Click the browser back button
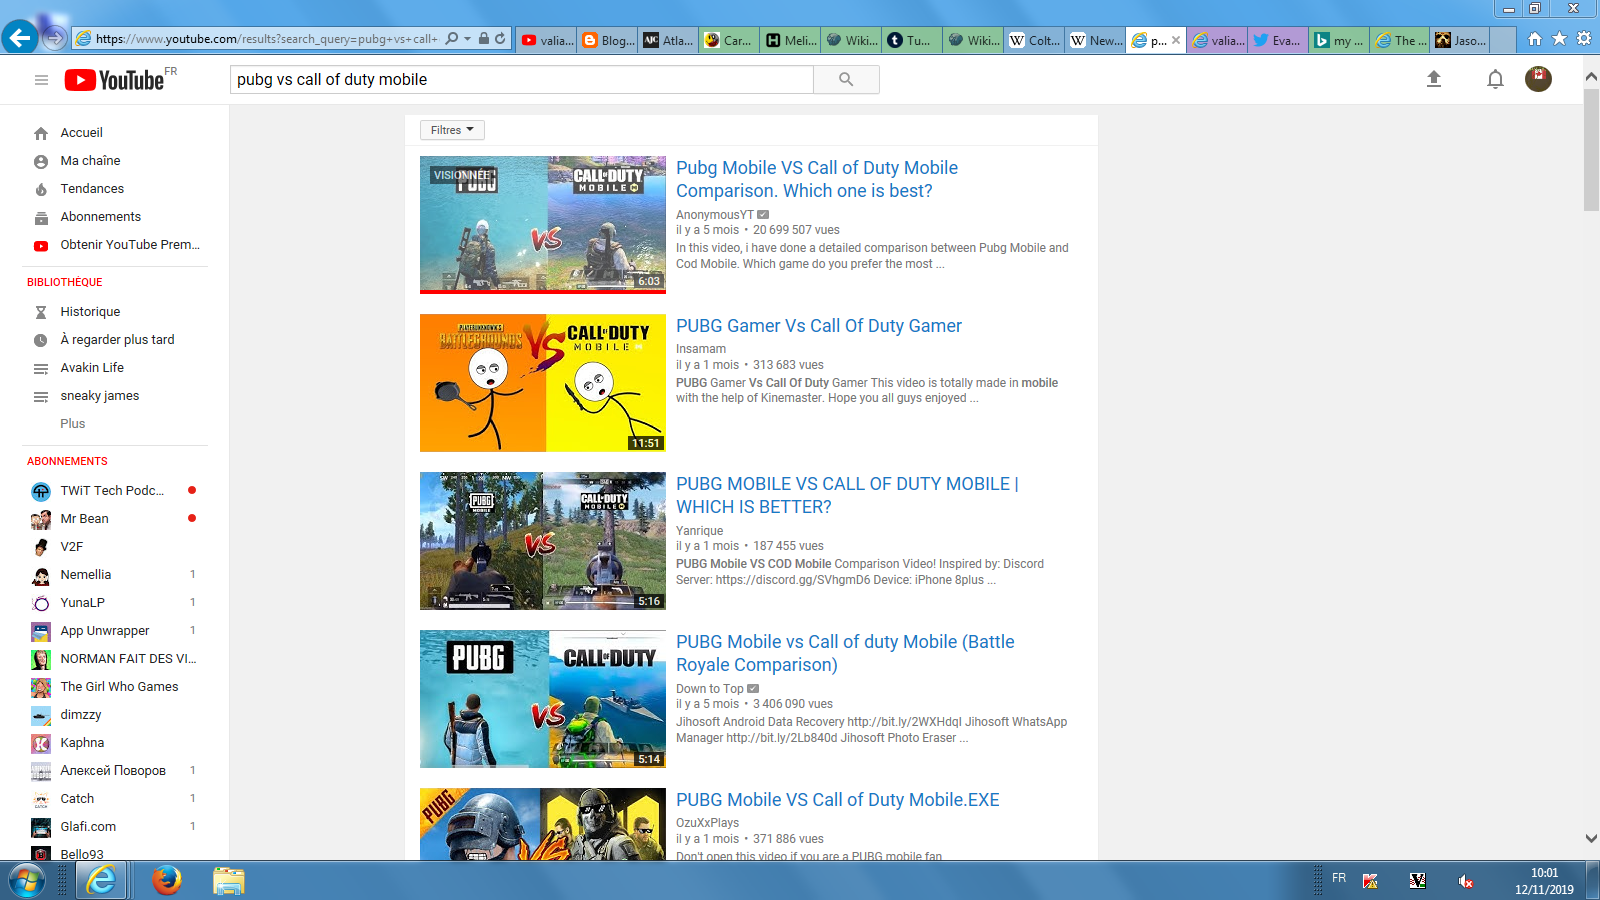 click(x=20, y=39)
